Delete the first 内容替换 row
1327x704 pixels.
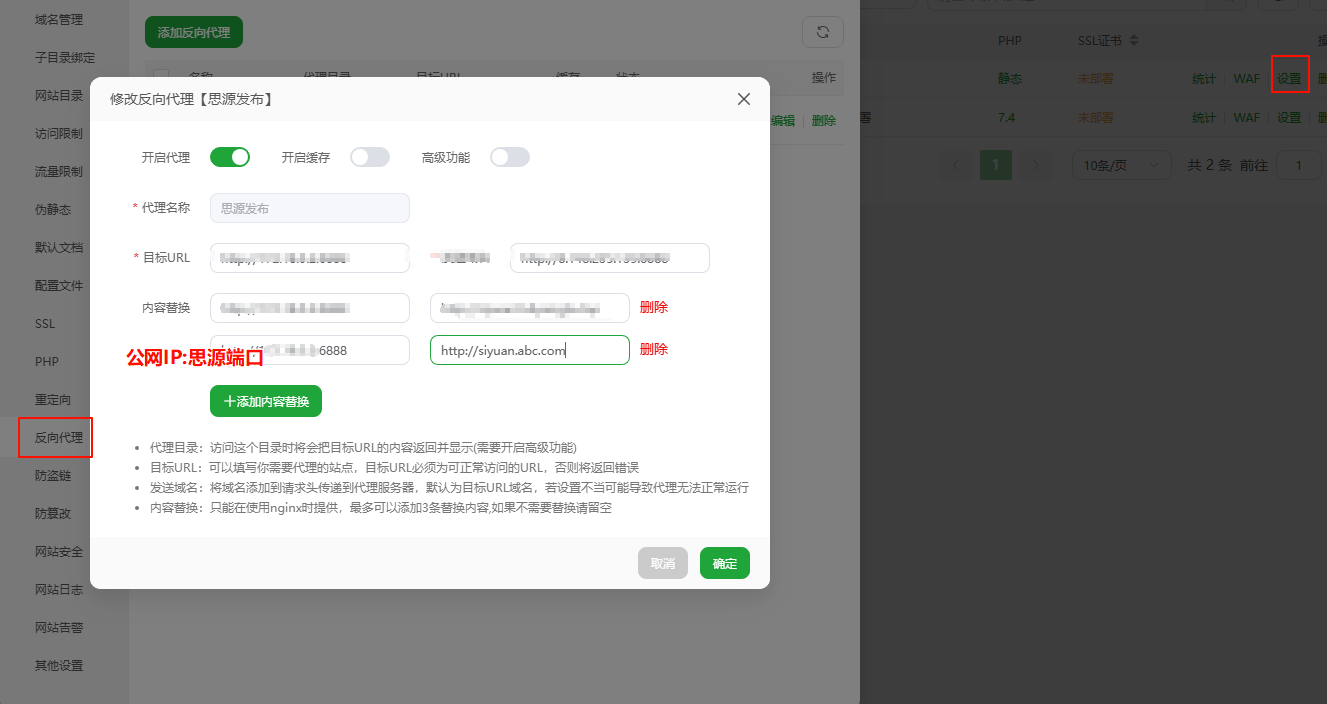[654, 307]
